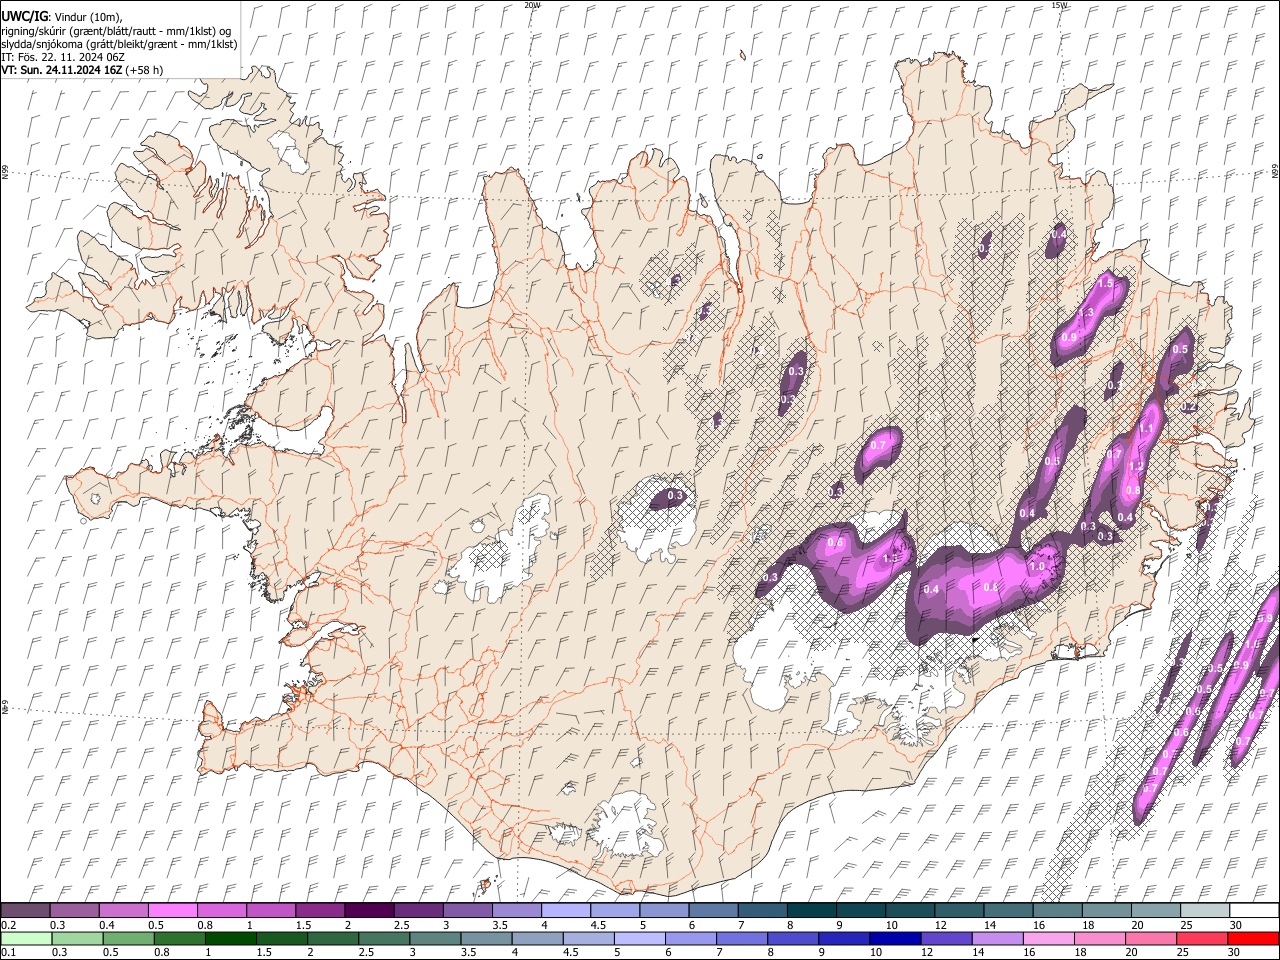Image resolution: width=1280 pixels, height=960 pixels.
Task: Click the "20W" longitude label at top
Action: coord(532,5)
